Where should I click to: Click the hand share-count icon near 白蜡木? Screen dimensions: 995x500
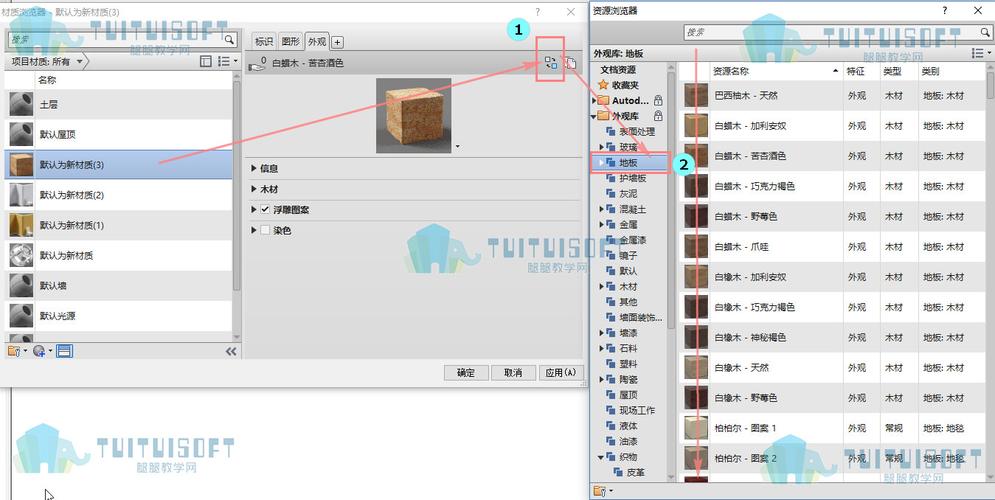click(x=256, y=63)
